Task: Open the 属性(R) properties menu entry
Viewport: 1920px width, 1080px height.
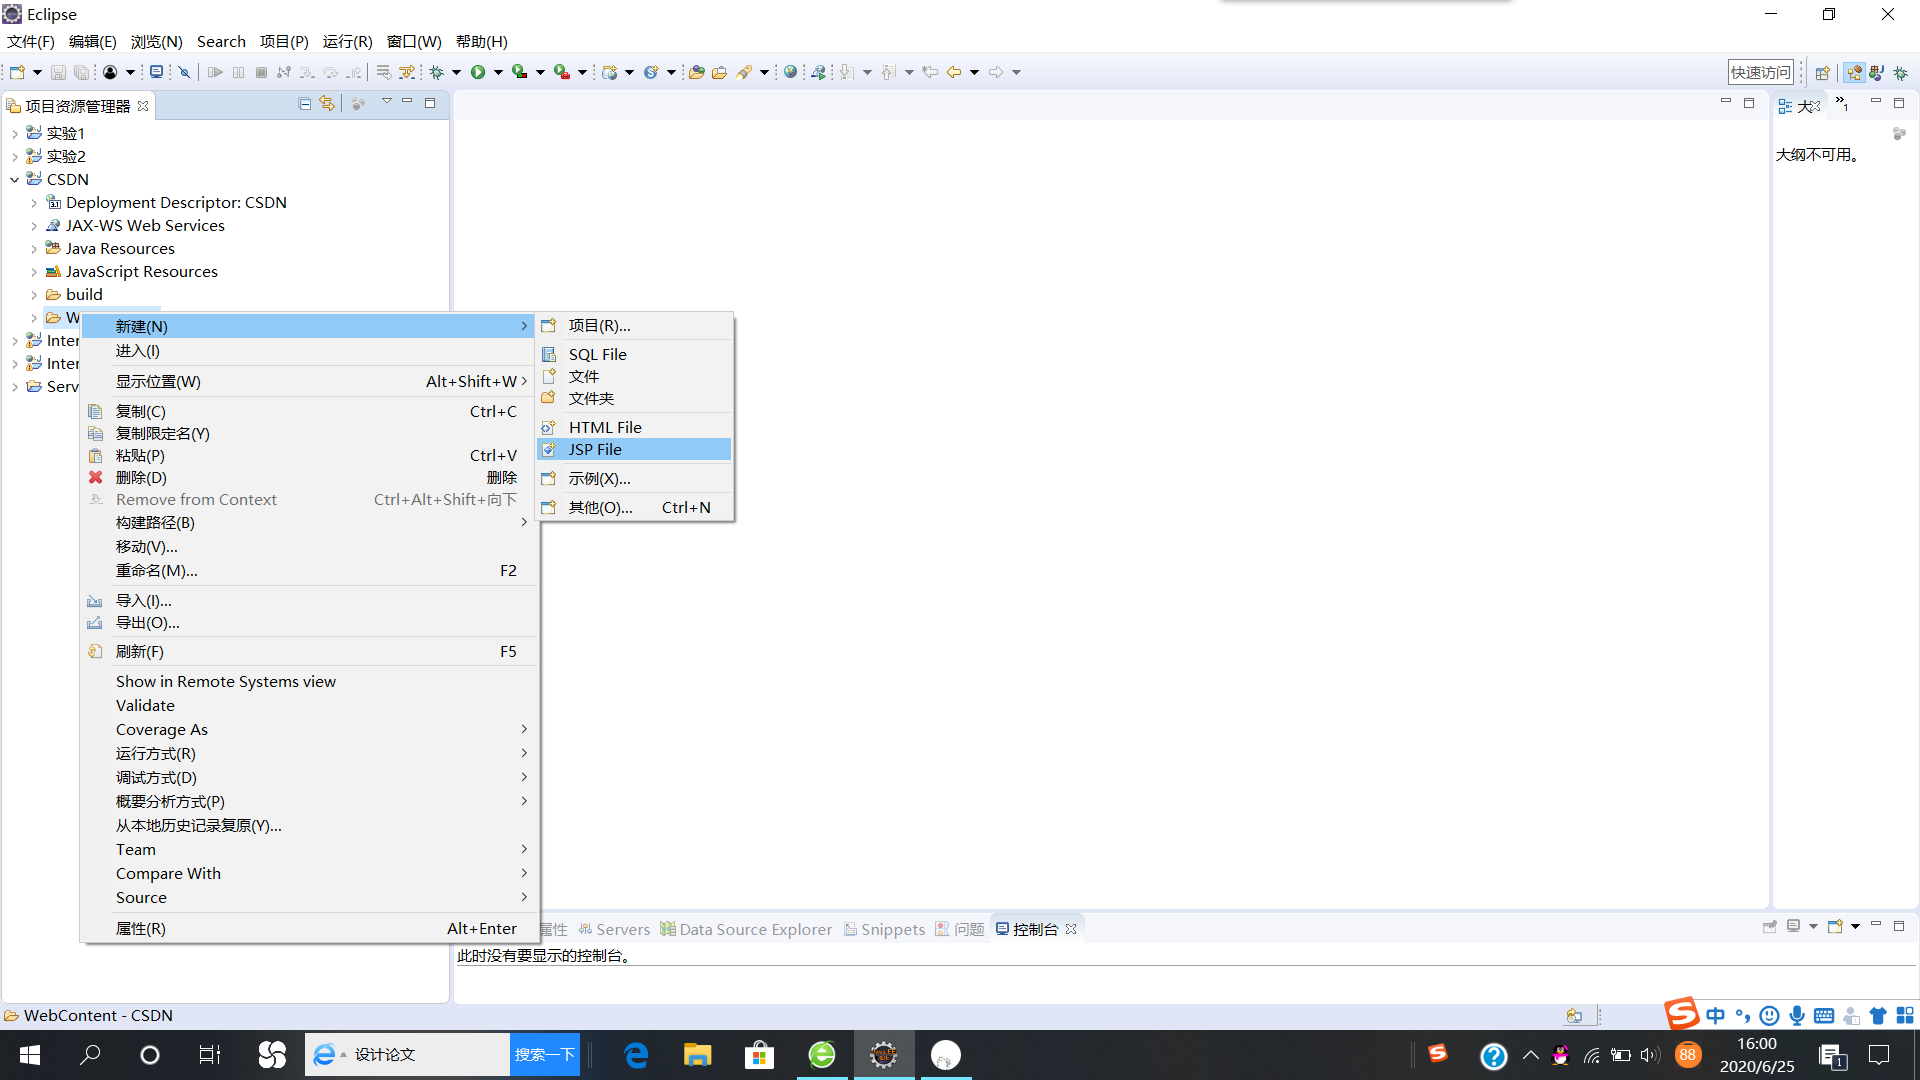Action: 141,928
